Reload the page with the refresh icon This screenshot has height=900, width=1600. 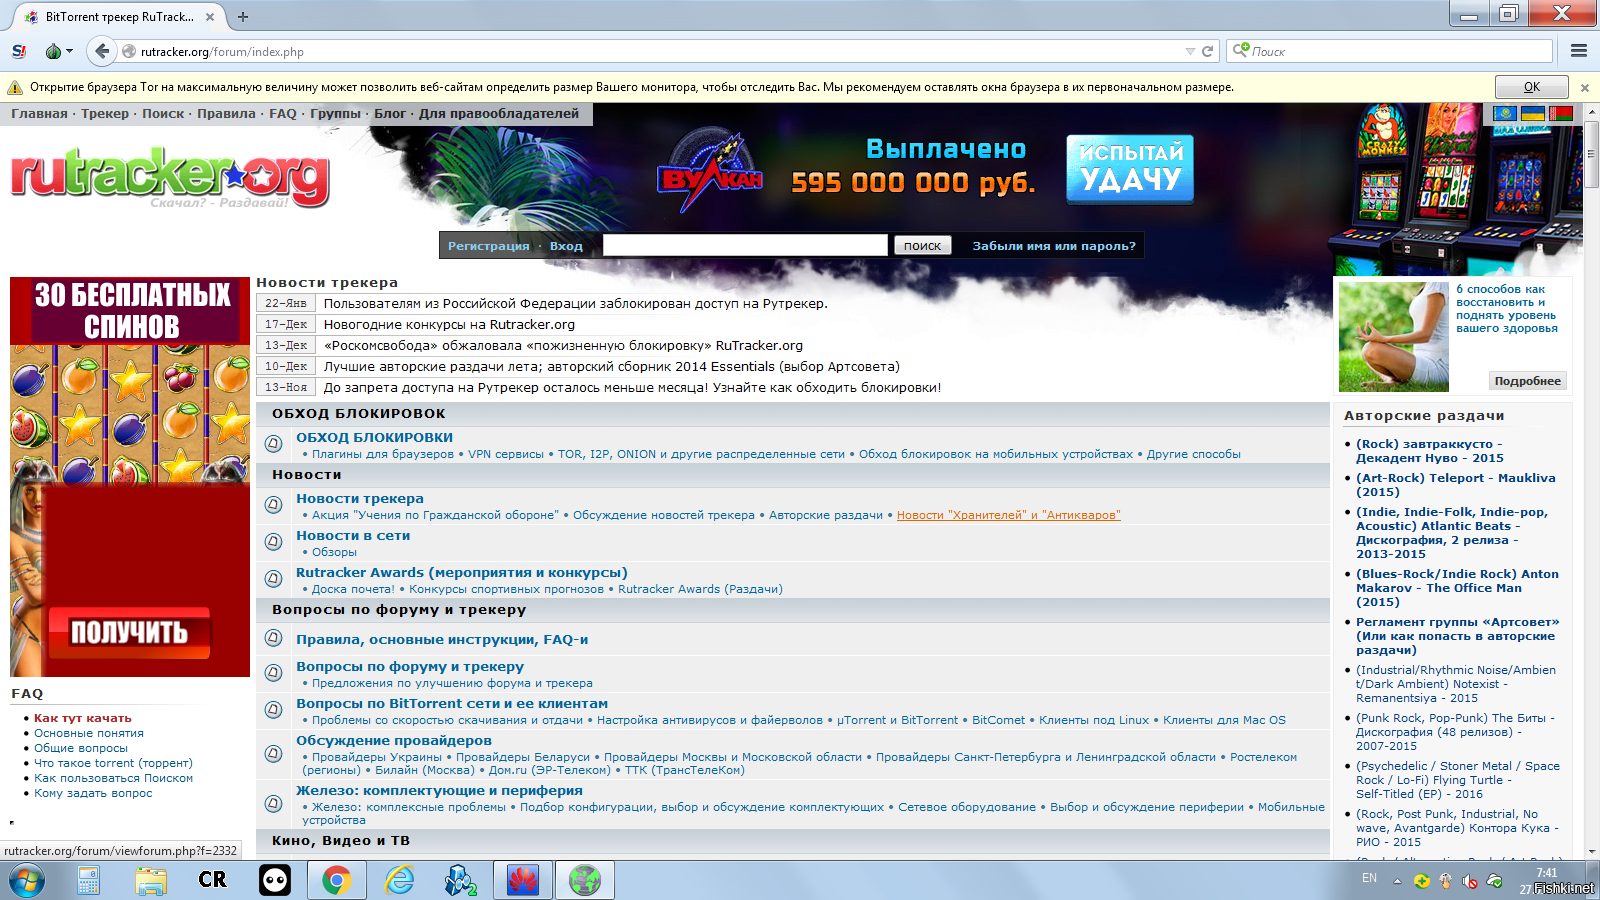tap(1208, 51)
